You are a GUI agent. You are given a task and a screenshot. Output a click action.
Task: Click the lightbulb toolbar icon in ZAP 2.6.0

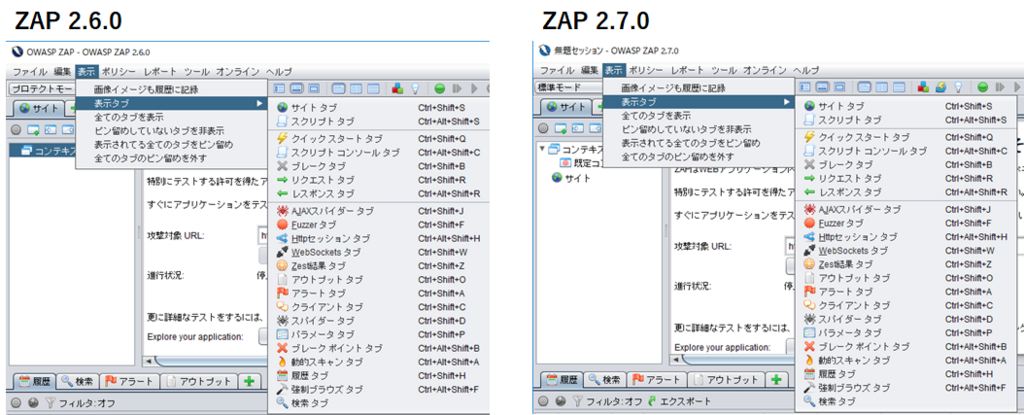pyautogui.click(x=414, y=88)
